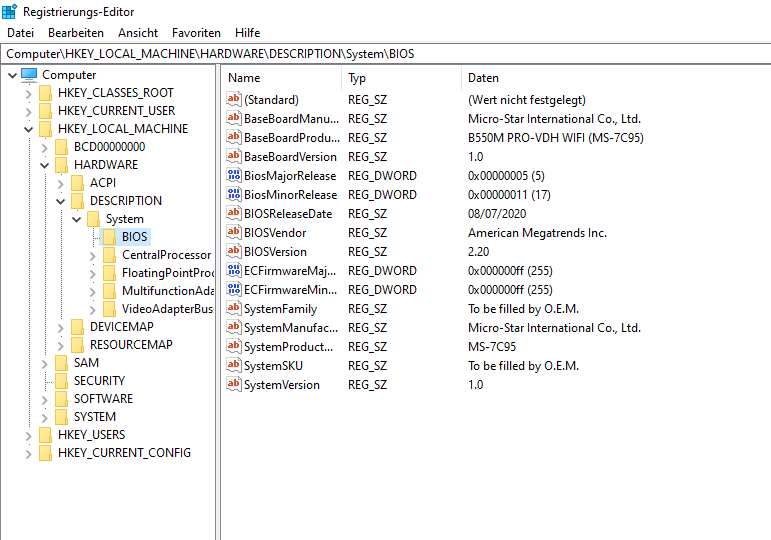Expand the SOFTWARE key
The width and height of the screenshot is (771, 540).
tap(45, 399)
